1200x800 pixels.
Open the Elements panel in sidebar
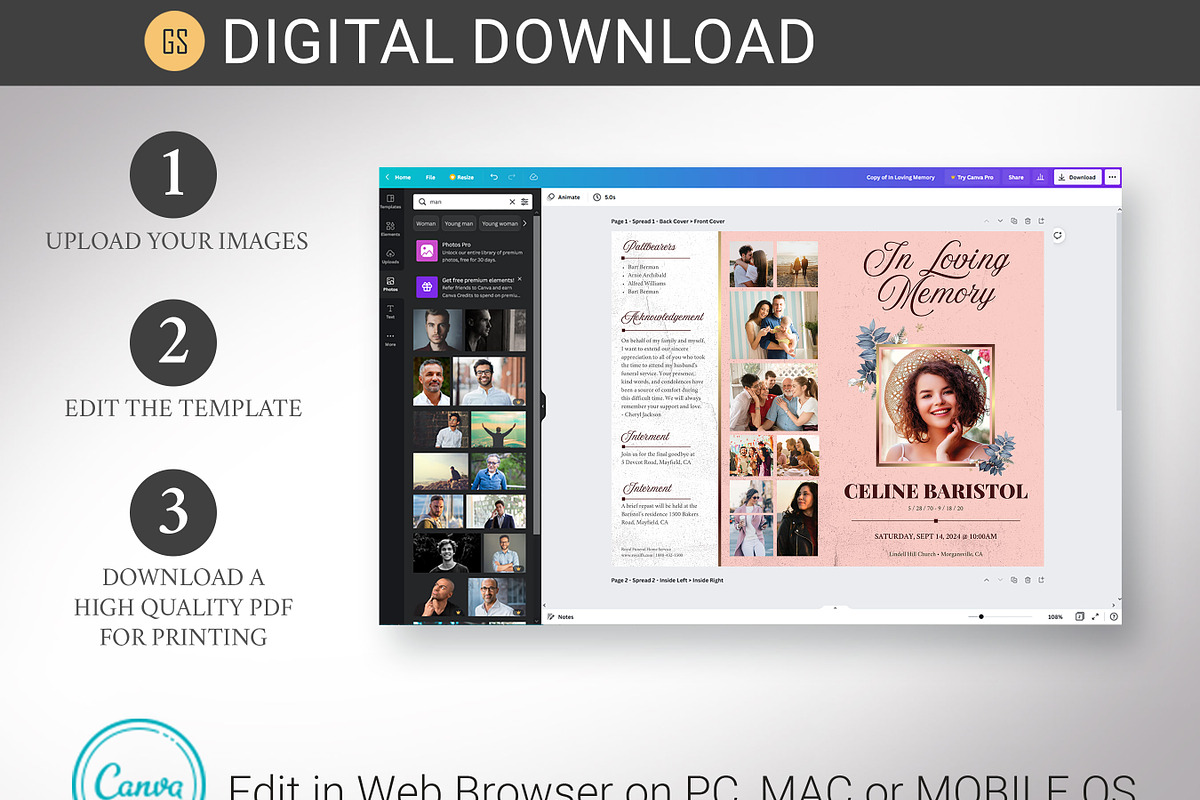(x=390, y=229)
